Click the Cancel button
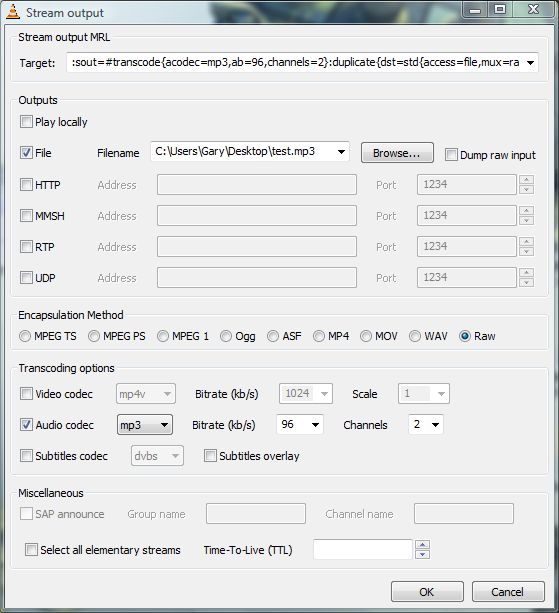Viewport: 559px width, 613px height. 508,591
